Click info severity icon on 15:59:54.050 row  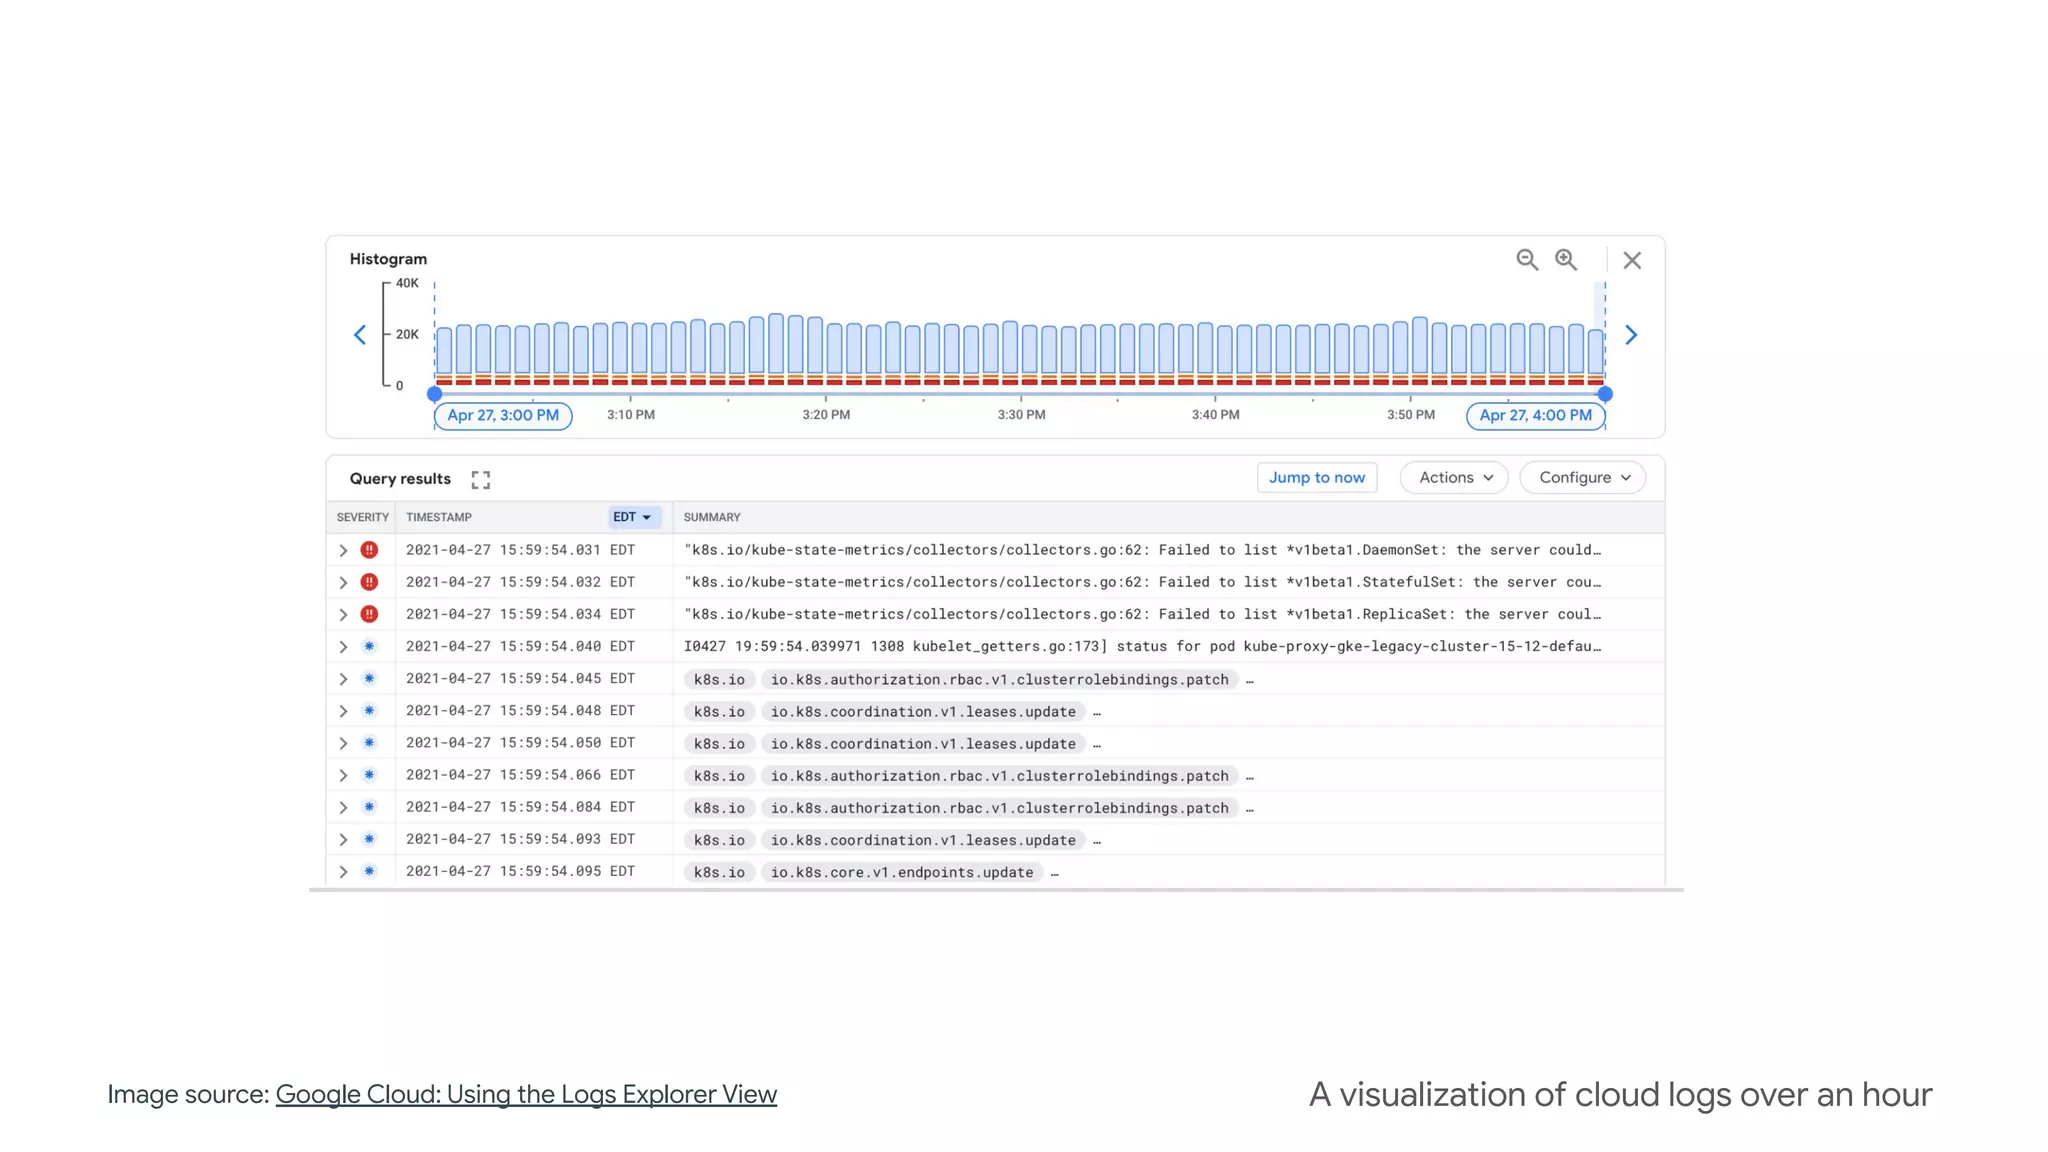click(x=369, y=742)
